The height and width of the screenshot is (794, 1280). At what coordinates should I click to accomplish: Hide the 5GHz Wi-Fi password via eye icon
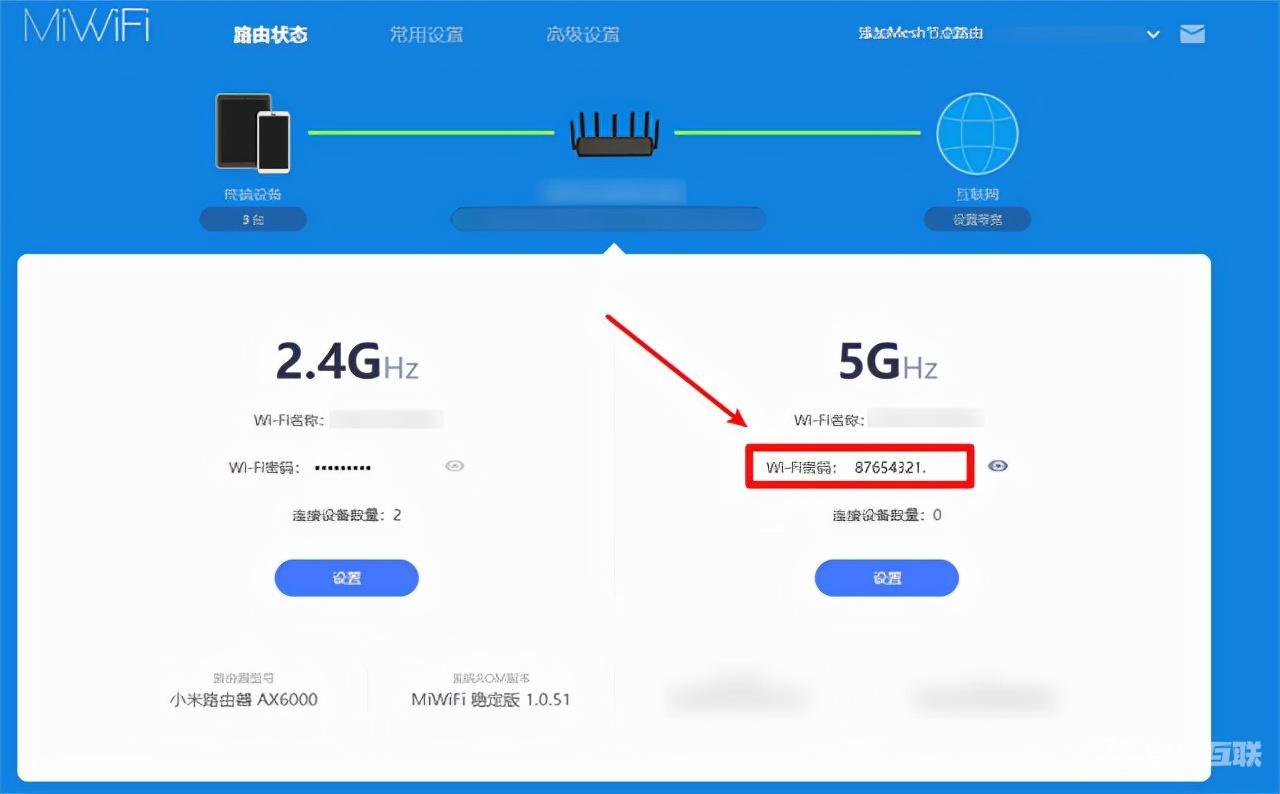coord(997,466)
